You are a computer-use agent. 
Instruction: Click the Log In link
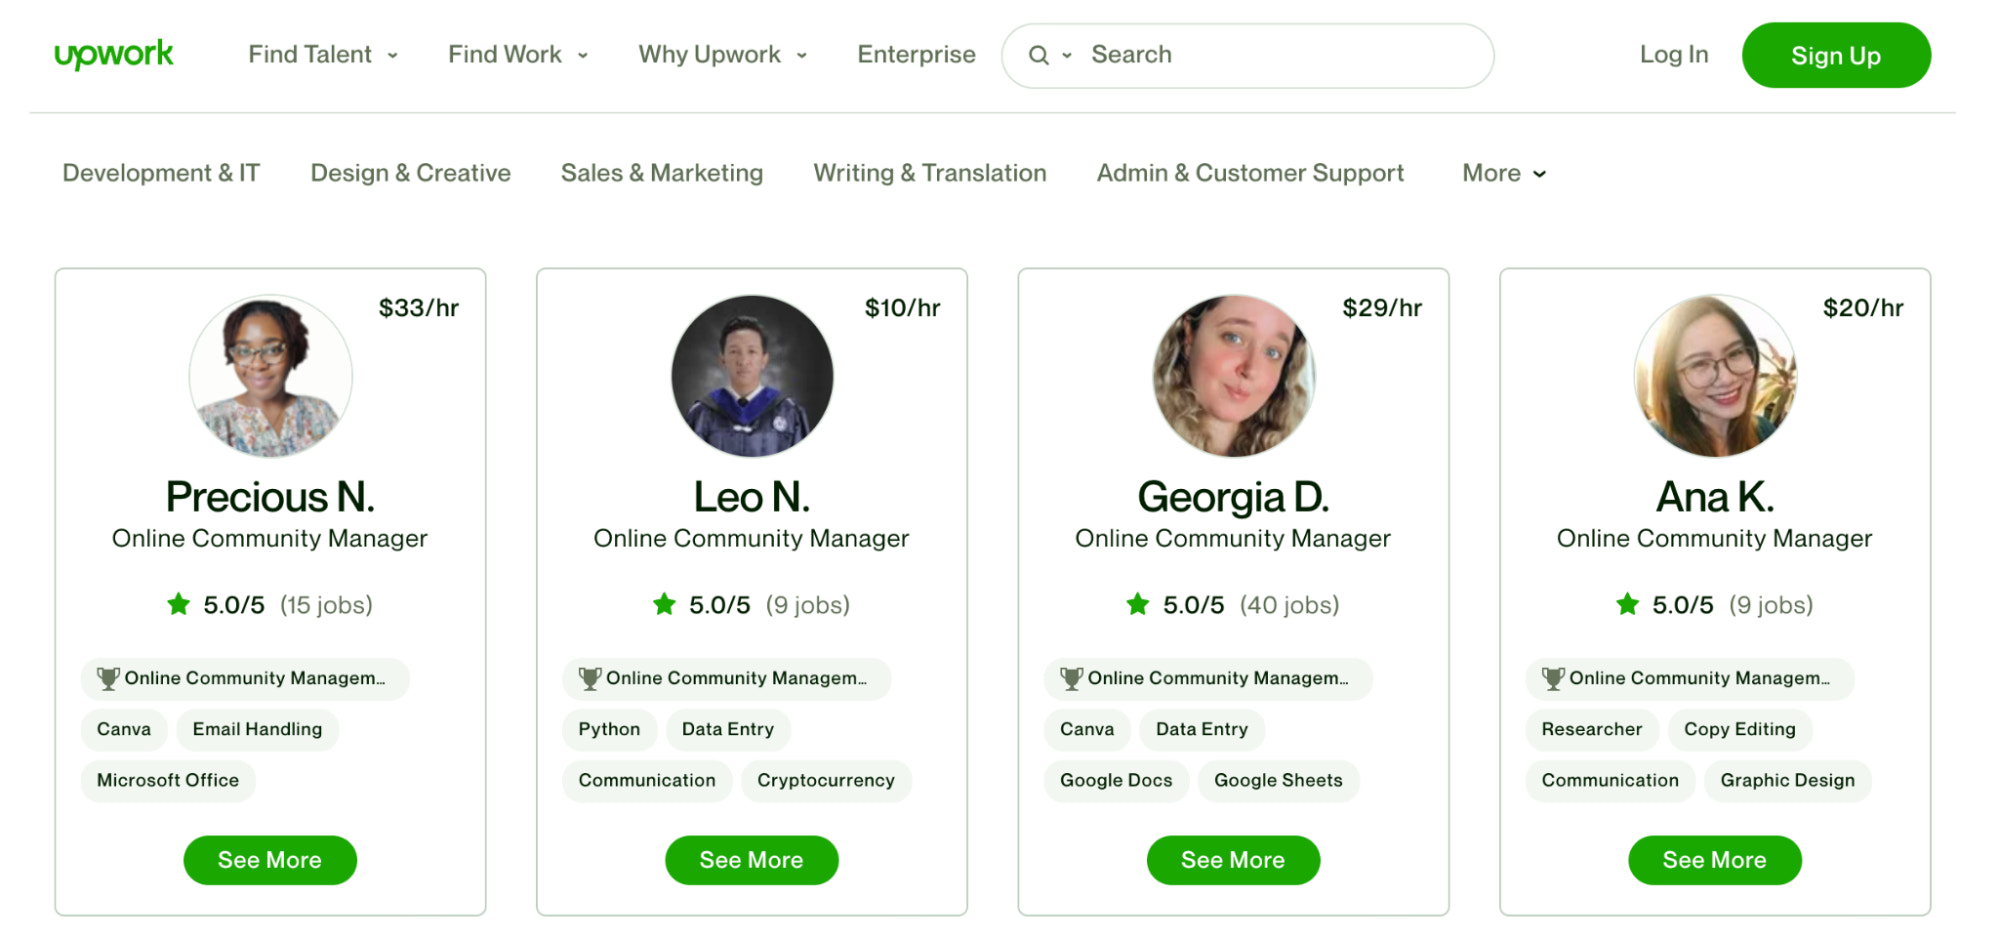tap(1673, 55)
